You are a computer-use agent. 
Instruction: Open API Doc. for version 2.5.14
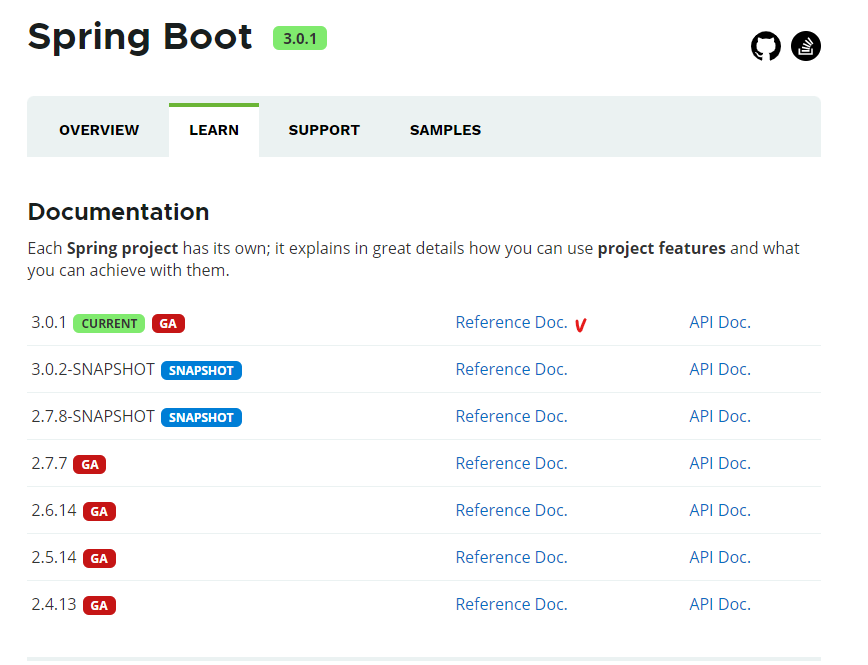(x=720, y=558)
